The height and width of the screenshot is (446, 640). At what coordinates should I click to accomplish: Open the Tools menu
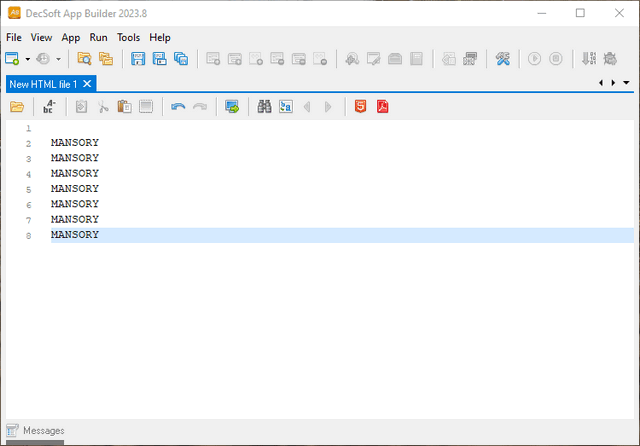[128, 37]
